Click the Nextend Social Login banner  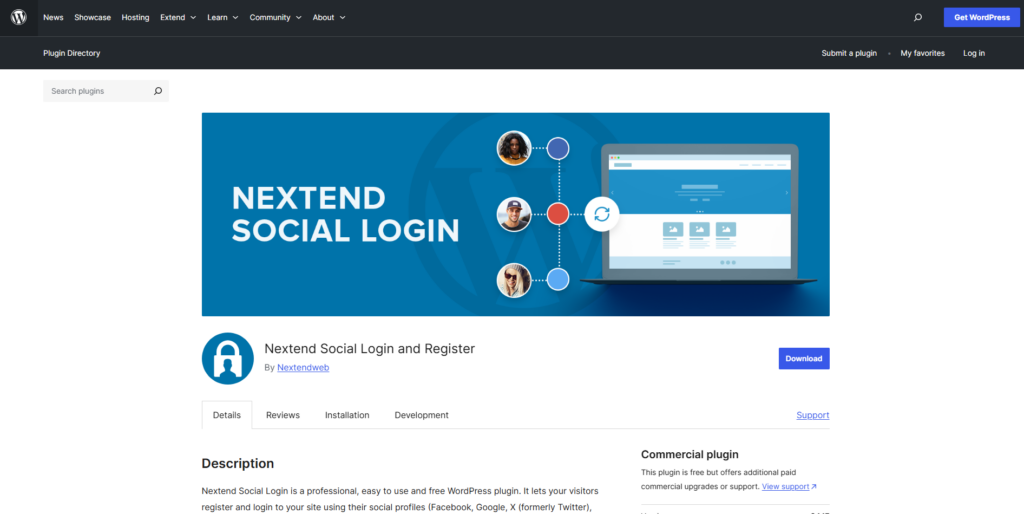[515, 214]
